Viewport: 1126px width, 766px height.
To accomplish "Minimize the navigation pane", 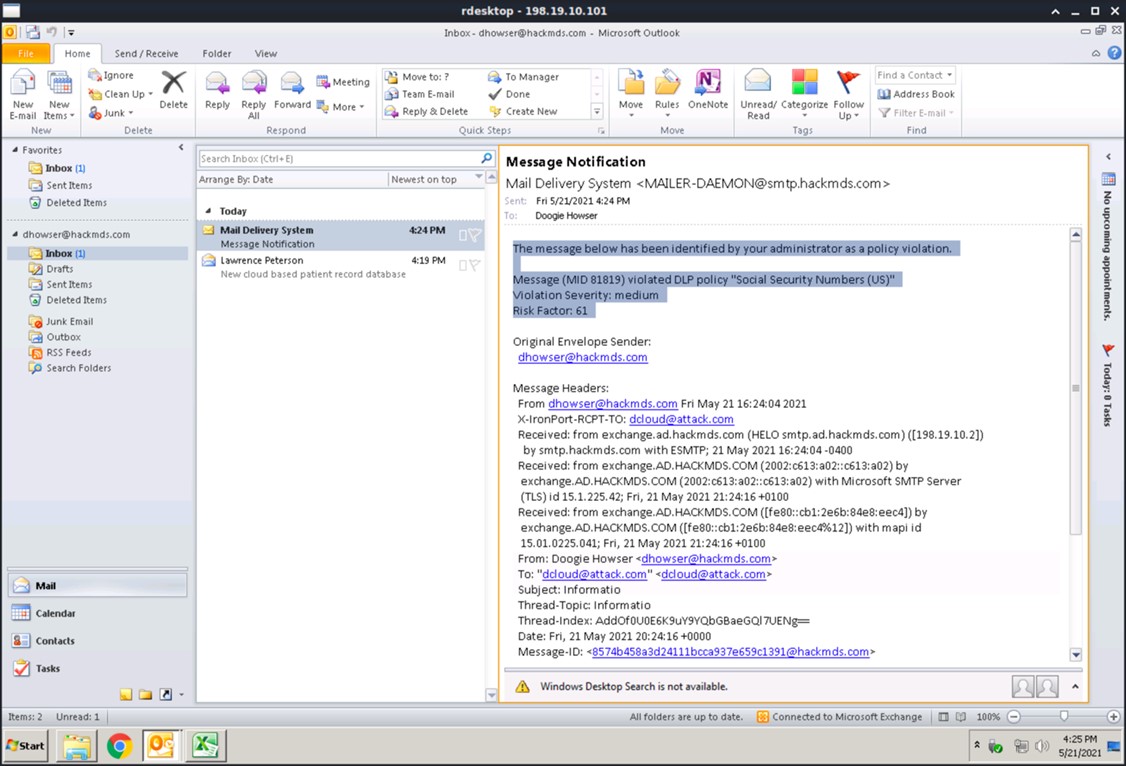I will pos(181,148).
